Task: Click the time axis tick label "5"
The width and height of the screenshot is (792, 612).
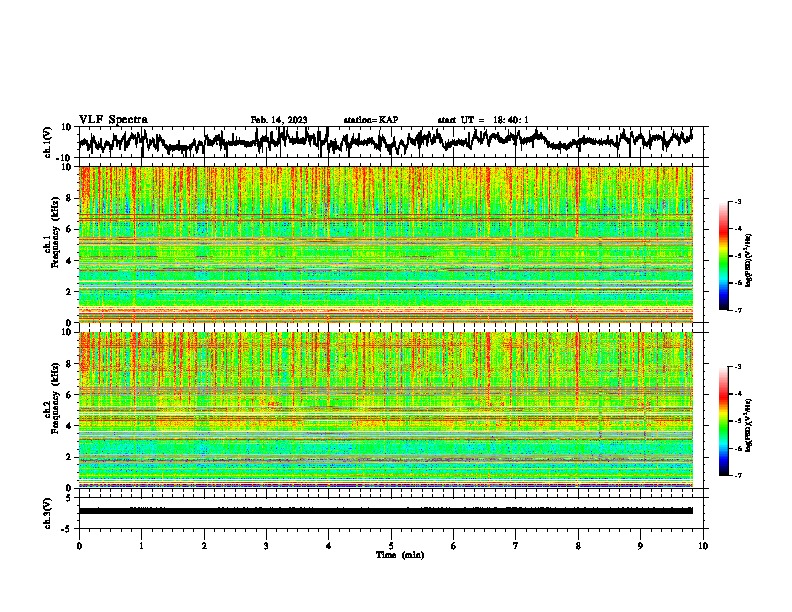Action: click(x=391, y=546)
